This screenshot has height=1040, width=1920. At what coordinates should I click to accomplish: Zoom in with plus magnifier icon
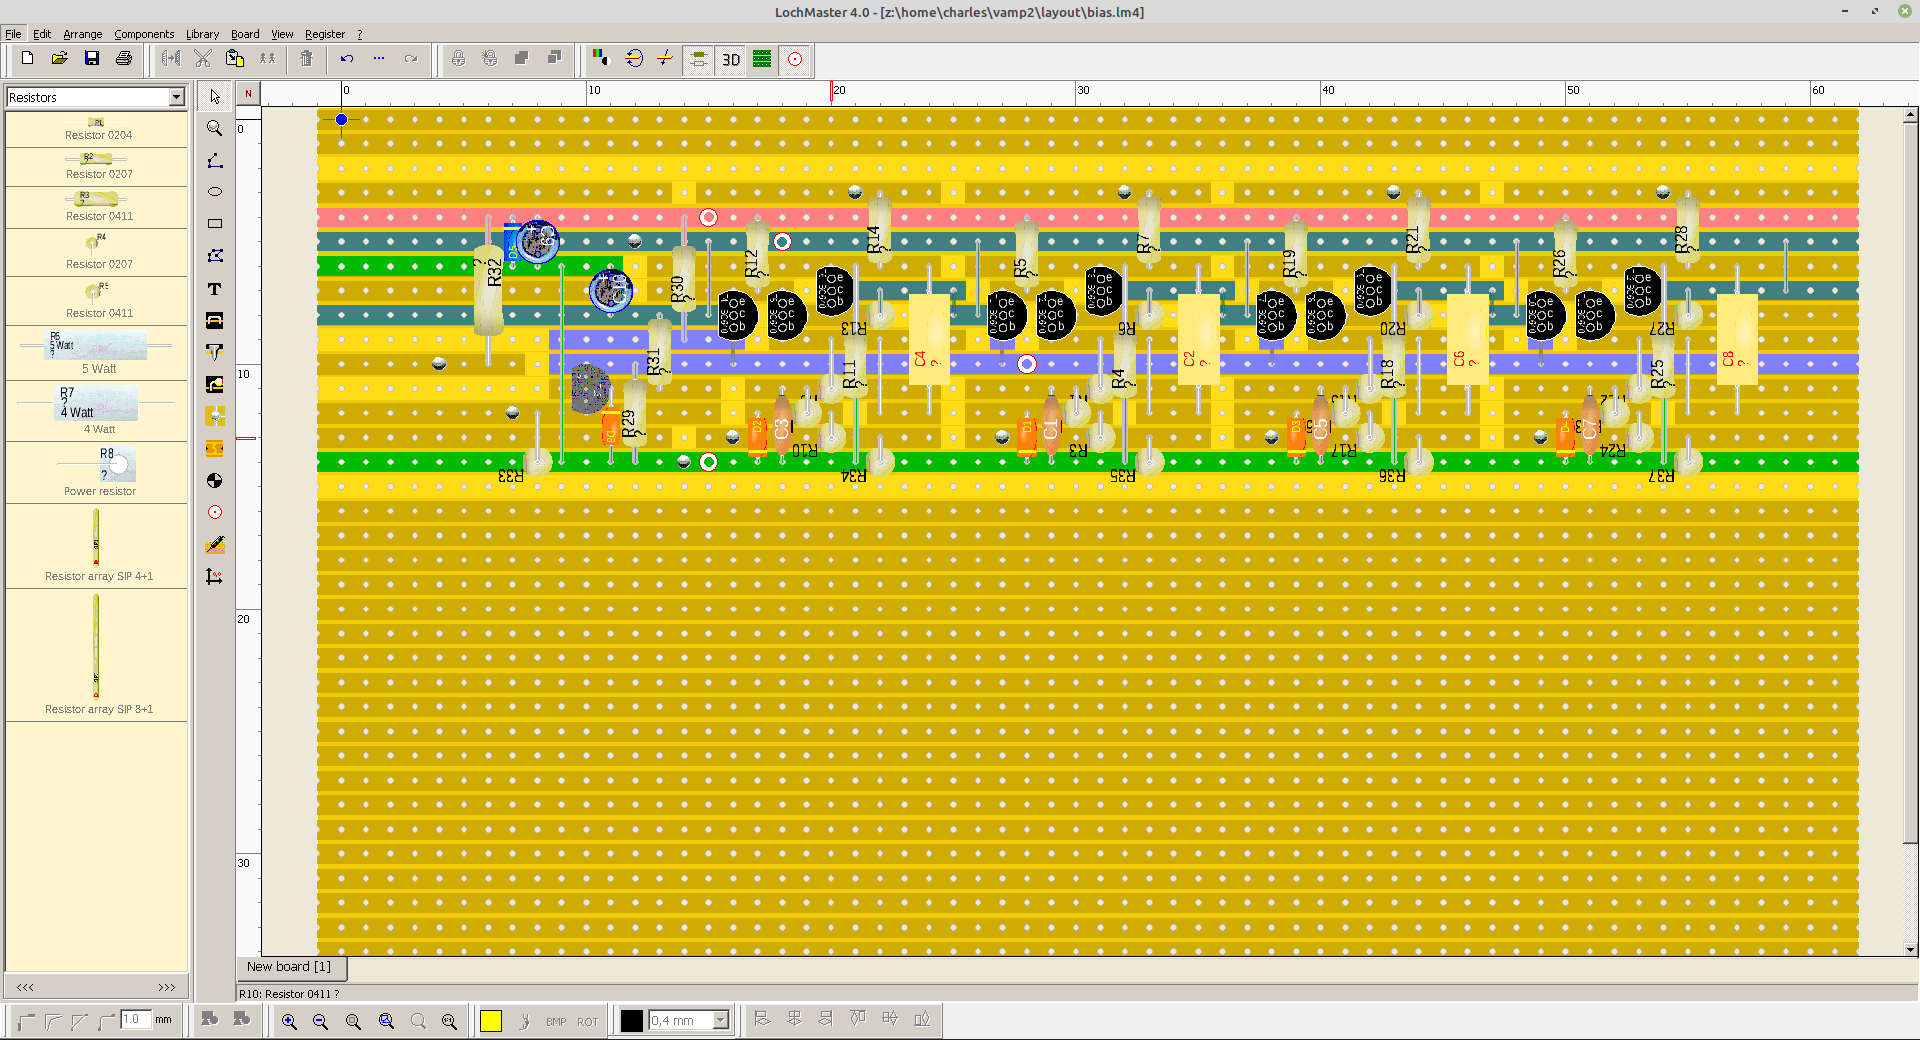click(x=289, y=1021)
